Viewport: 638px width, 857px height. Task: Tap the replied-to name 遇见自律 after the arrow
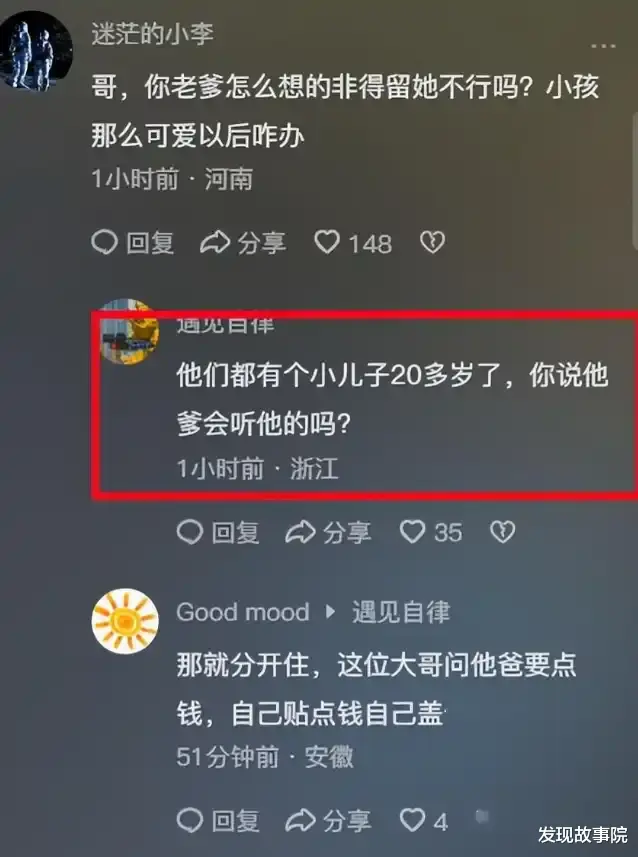(401, 612)
